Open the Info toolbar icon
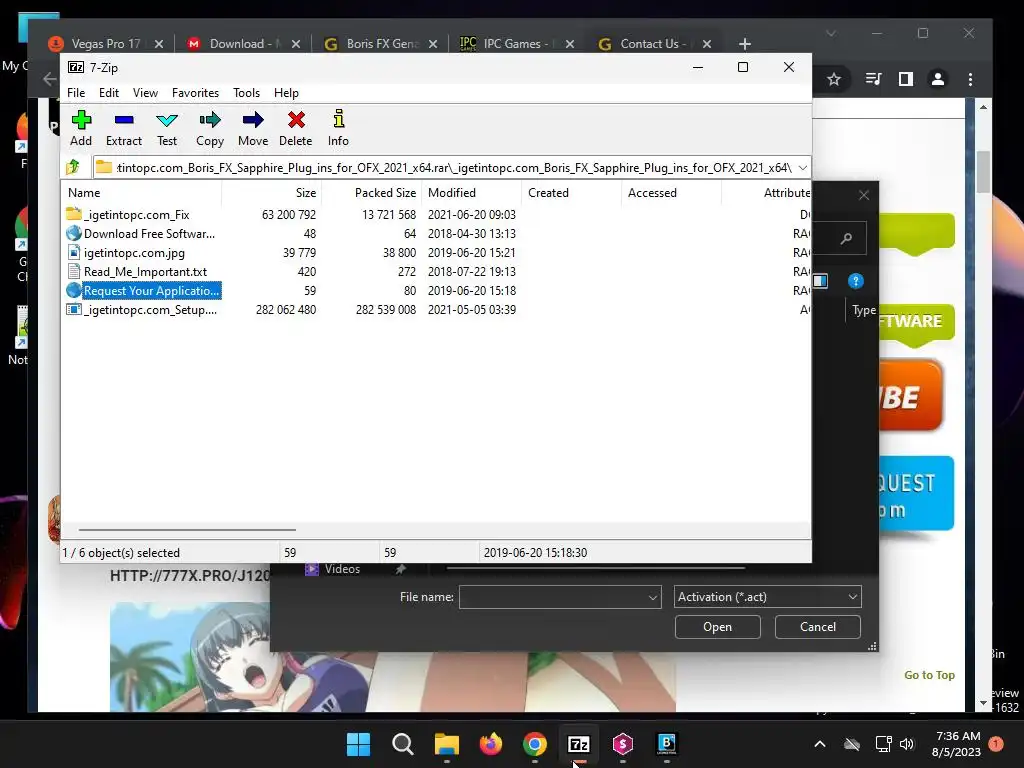Image resolution: width=1024 pixels, height=768 pixels. pos(338,128)
